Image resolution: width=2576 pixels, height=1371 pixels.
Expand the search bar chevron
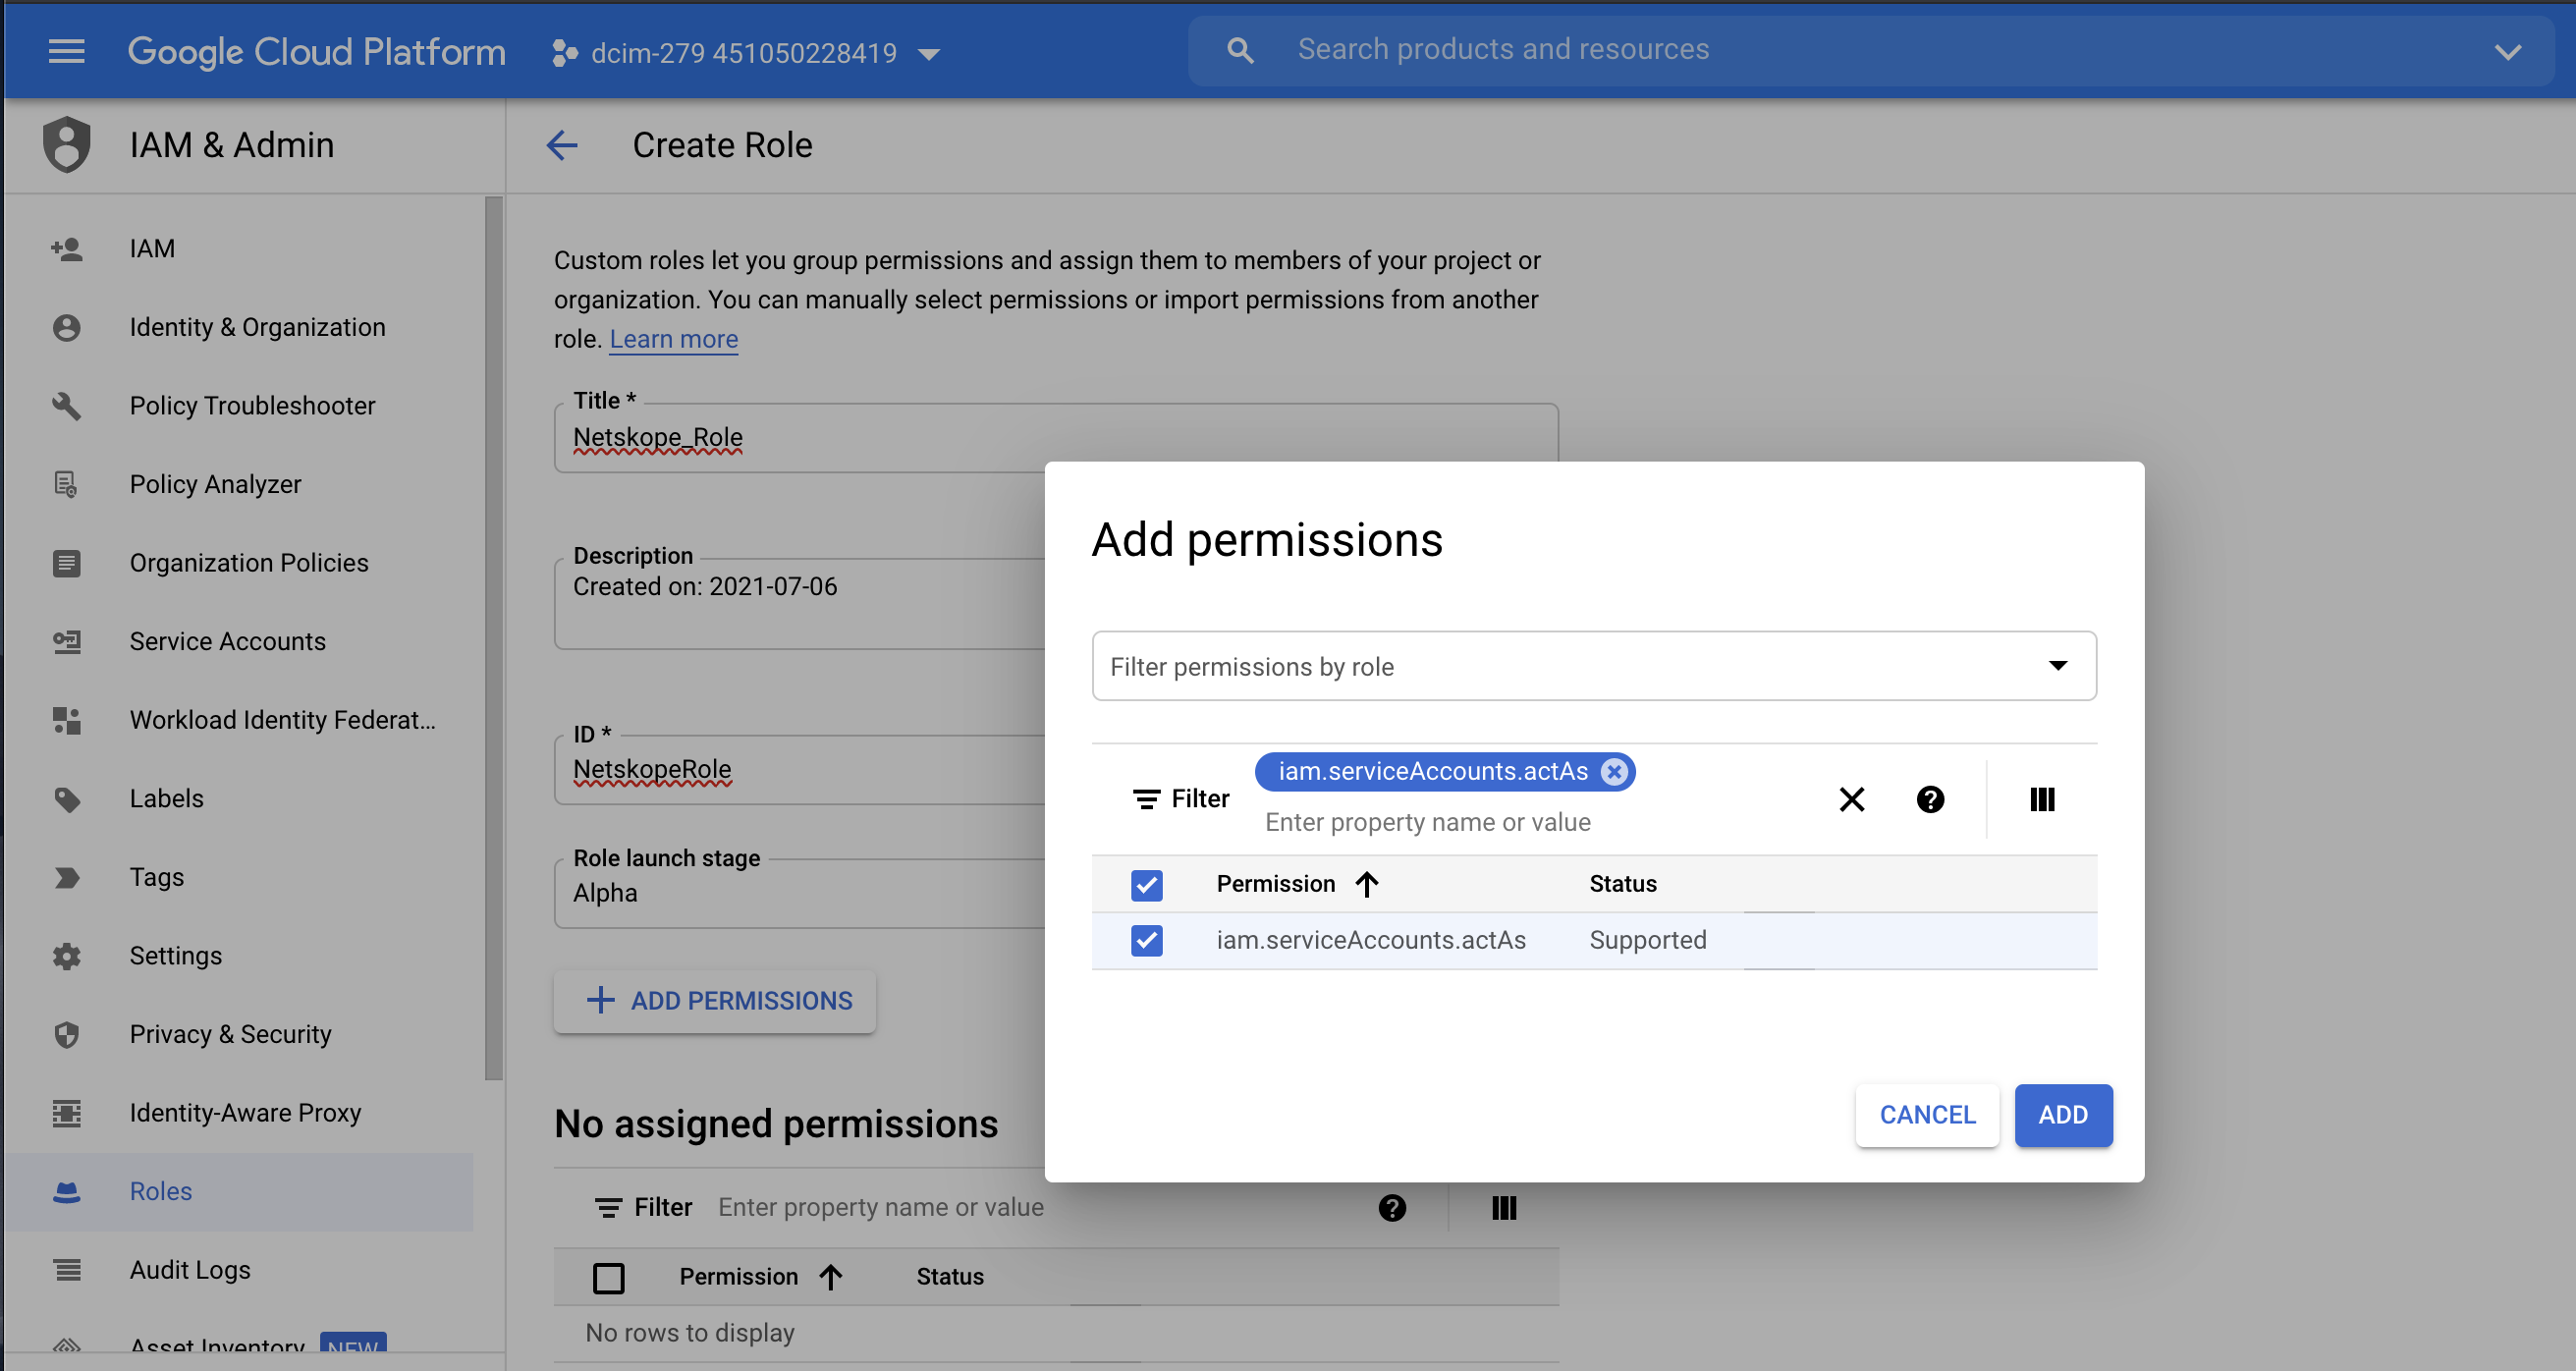pyautogui.click(x=2507, y=51)
